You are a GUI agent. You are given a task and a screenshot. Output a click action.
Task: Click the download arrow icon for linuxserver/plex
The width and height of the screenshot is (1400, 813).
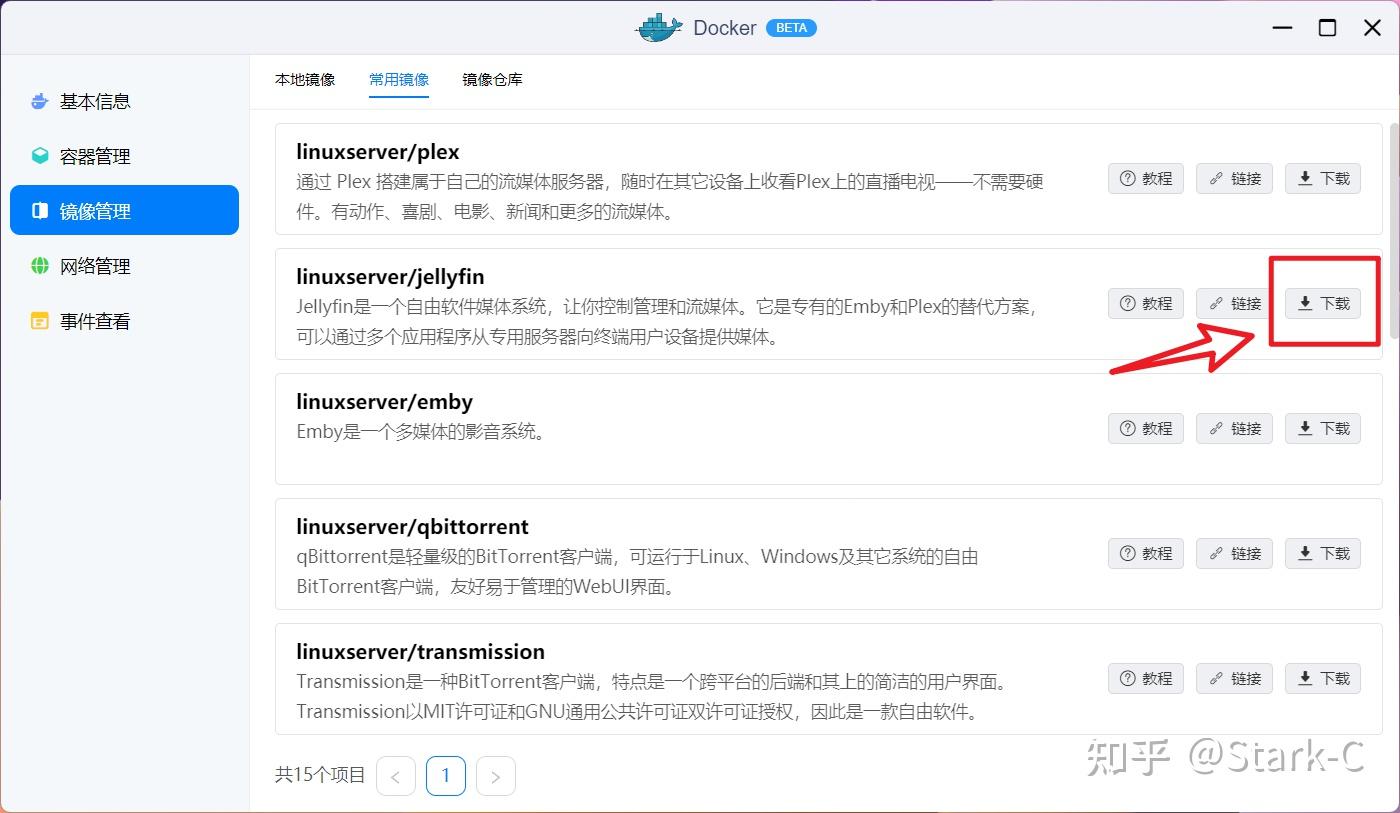(x=1305, y=178)
